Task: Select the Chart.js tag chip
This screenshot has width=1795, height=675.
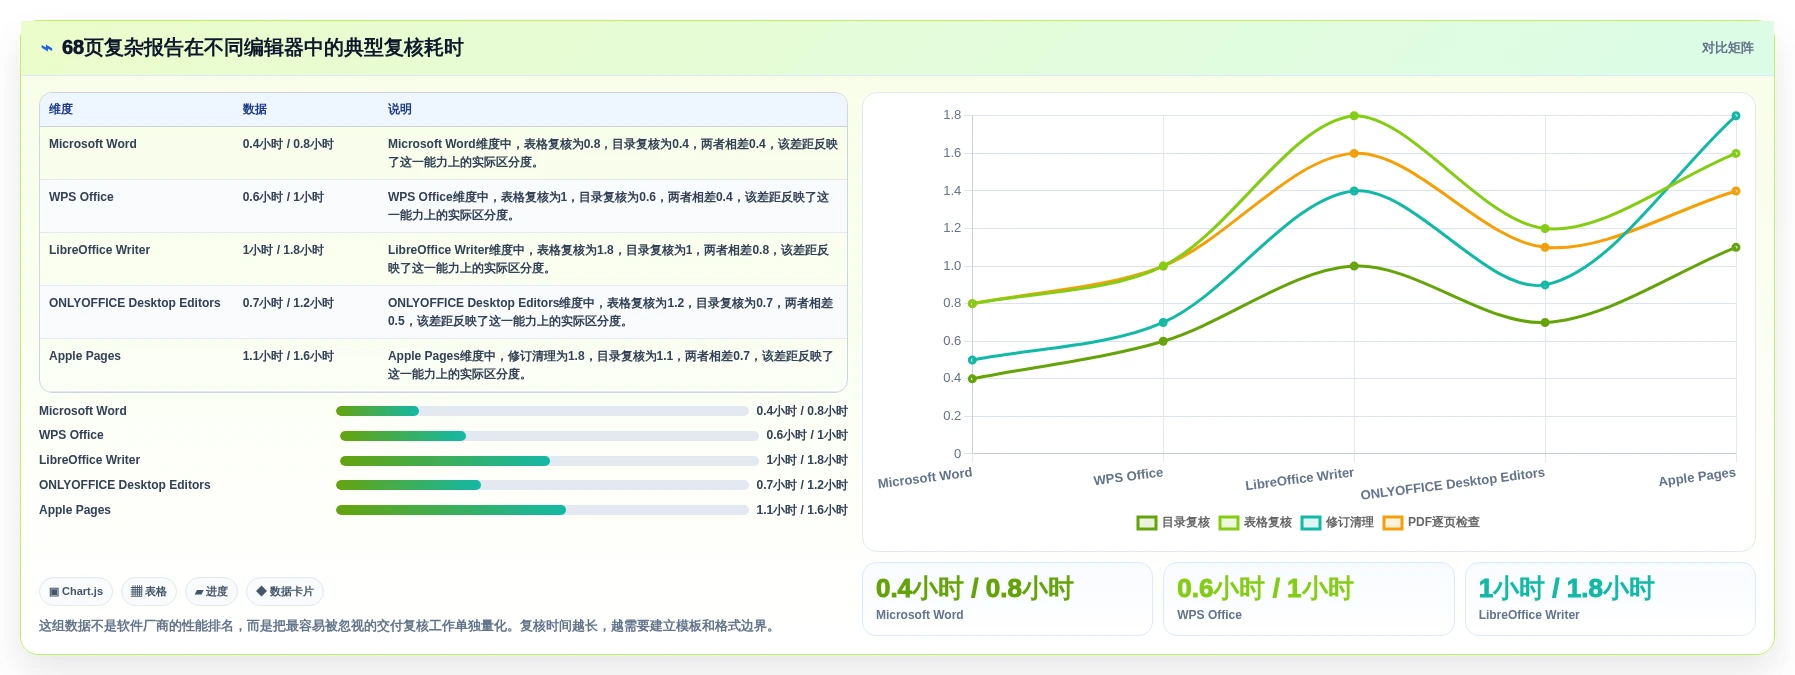Action: point(76,592)
